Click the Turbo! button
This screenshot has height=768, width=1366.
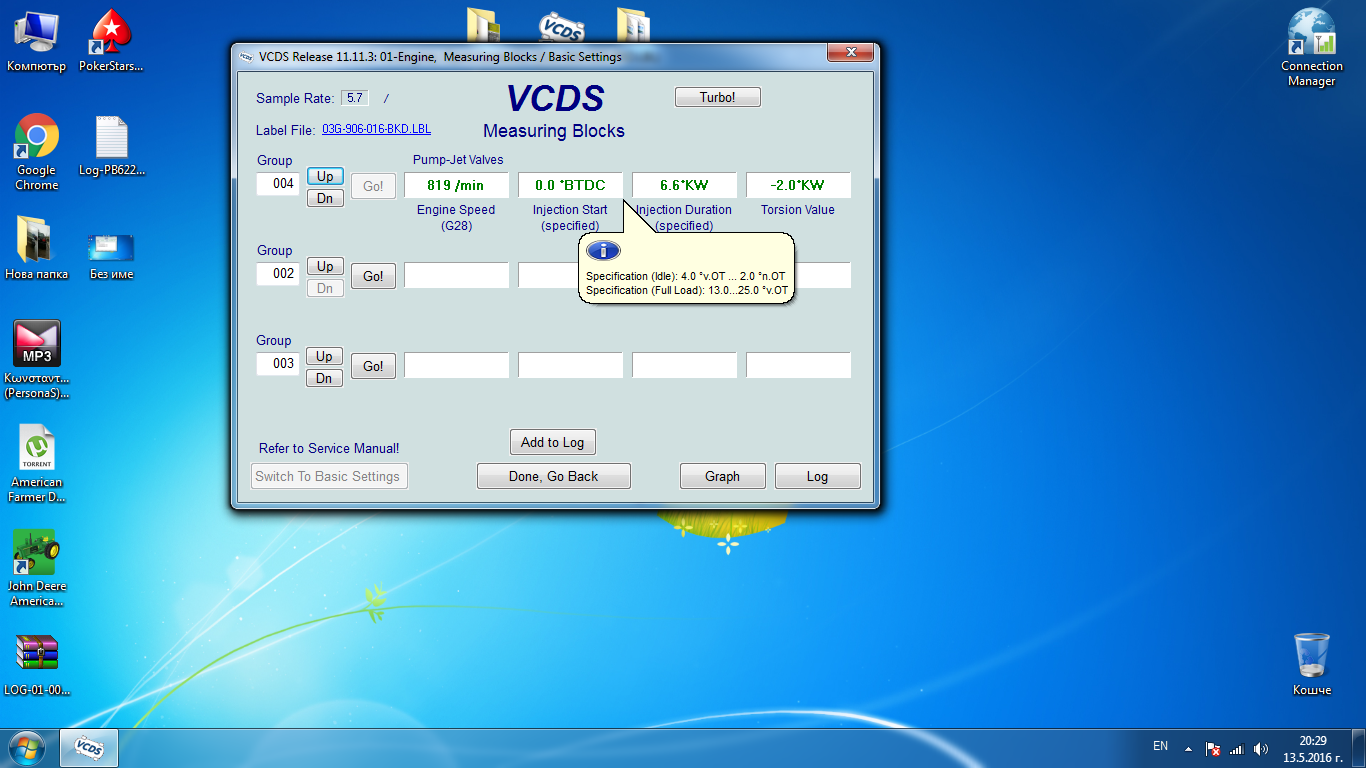[717, 97]
